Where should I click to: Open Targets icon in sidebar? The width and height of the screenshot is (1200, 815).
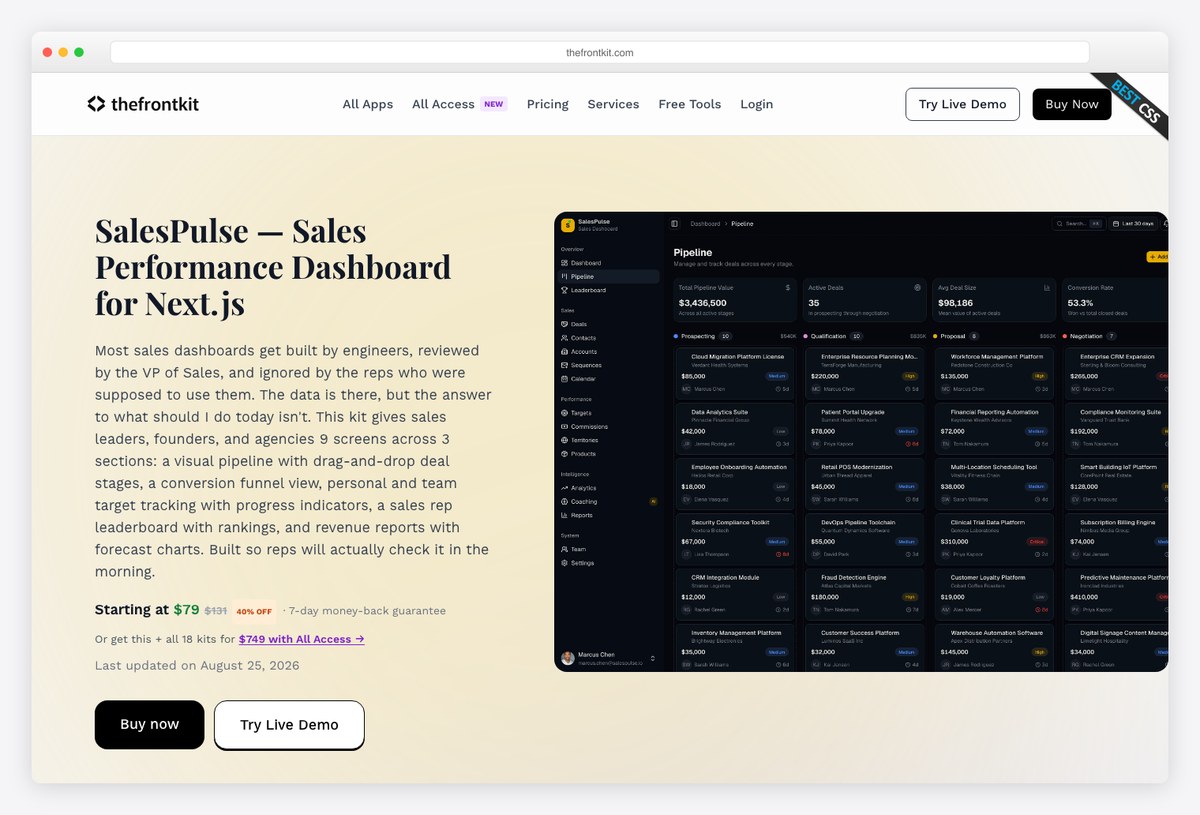coord(565,413)
